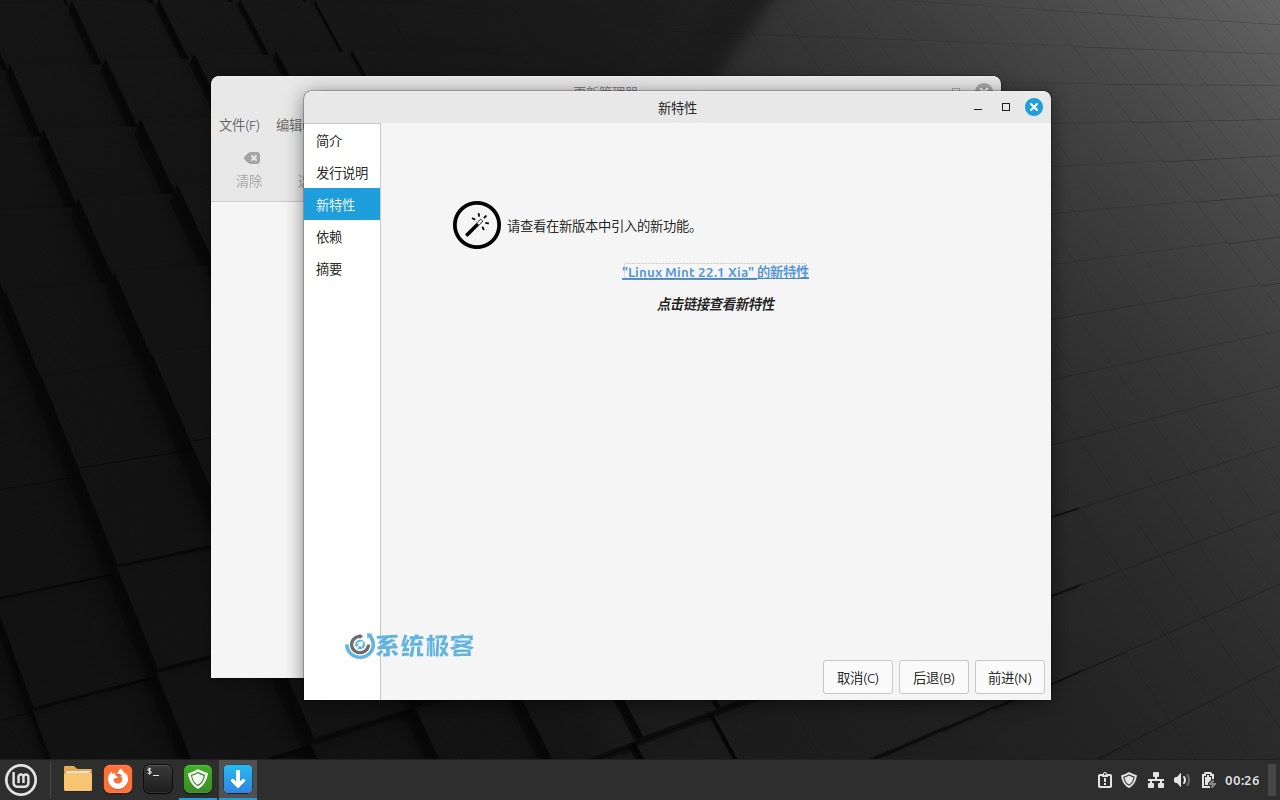
Task: Click the 后退(B) button
Action: 934,678
